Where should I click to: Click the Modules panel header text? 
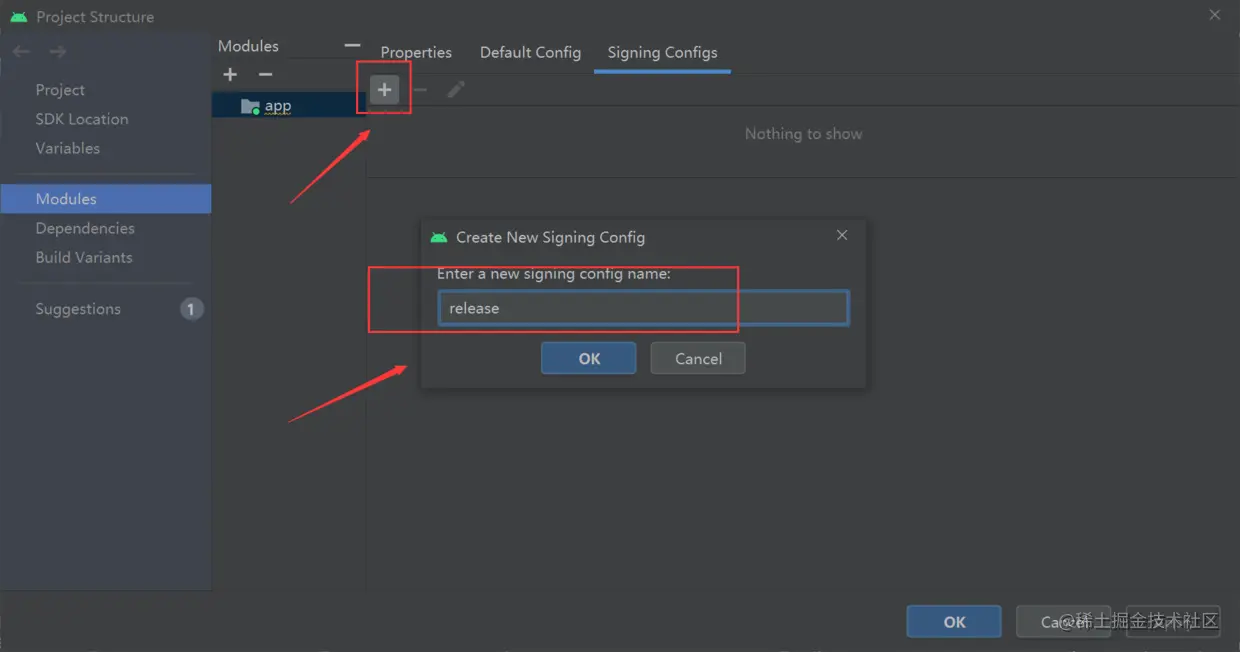click(x=248, y=46)
